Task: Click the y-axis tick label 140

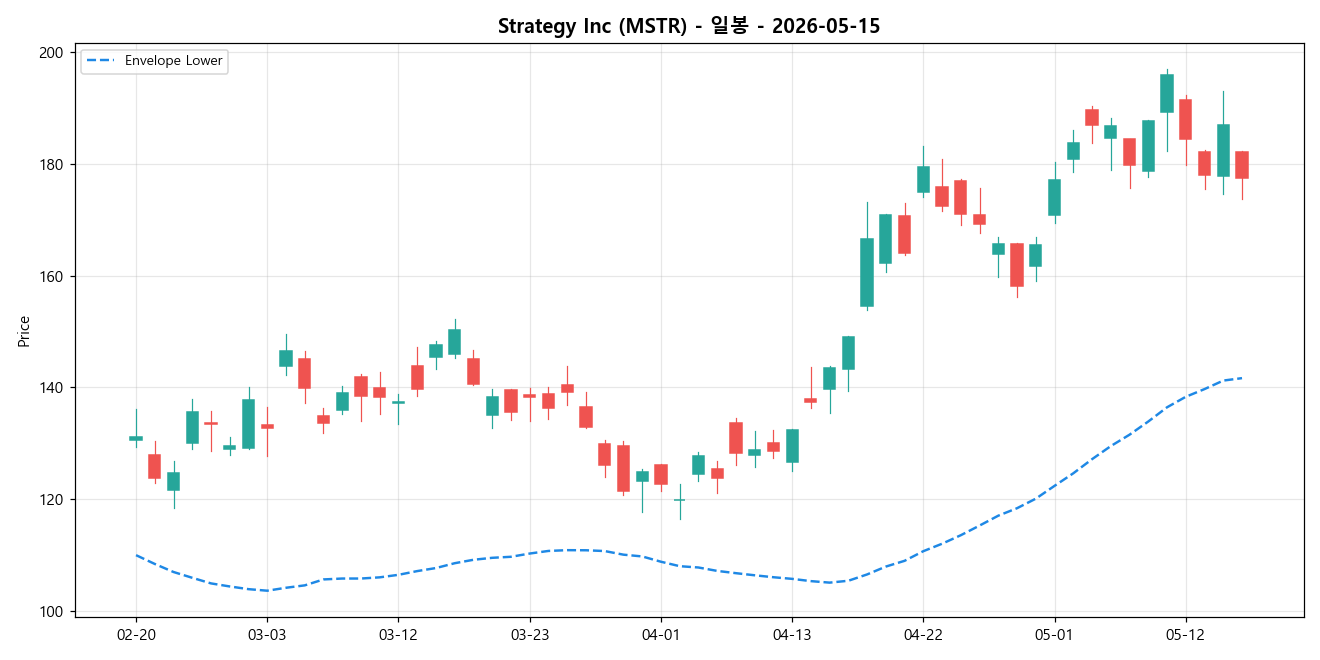Action: point(52,388)
